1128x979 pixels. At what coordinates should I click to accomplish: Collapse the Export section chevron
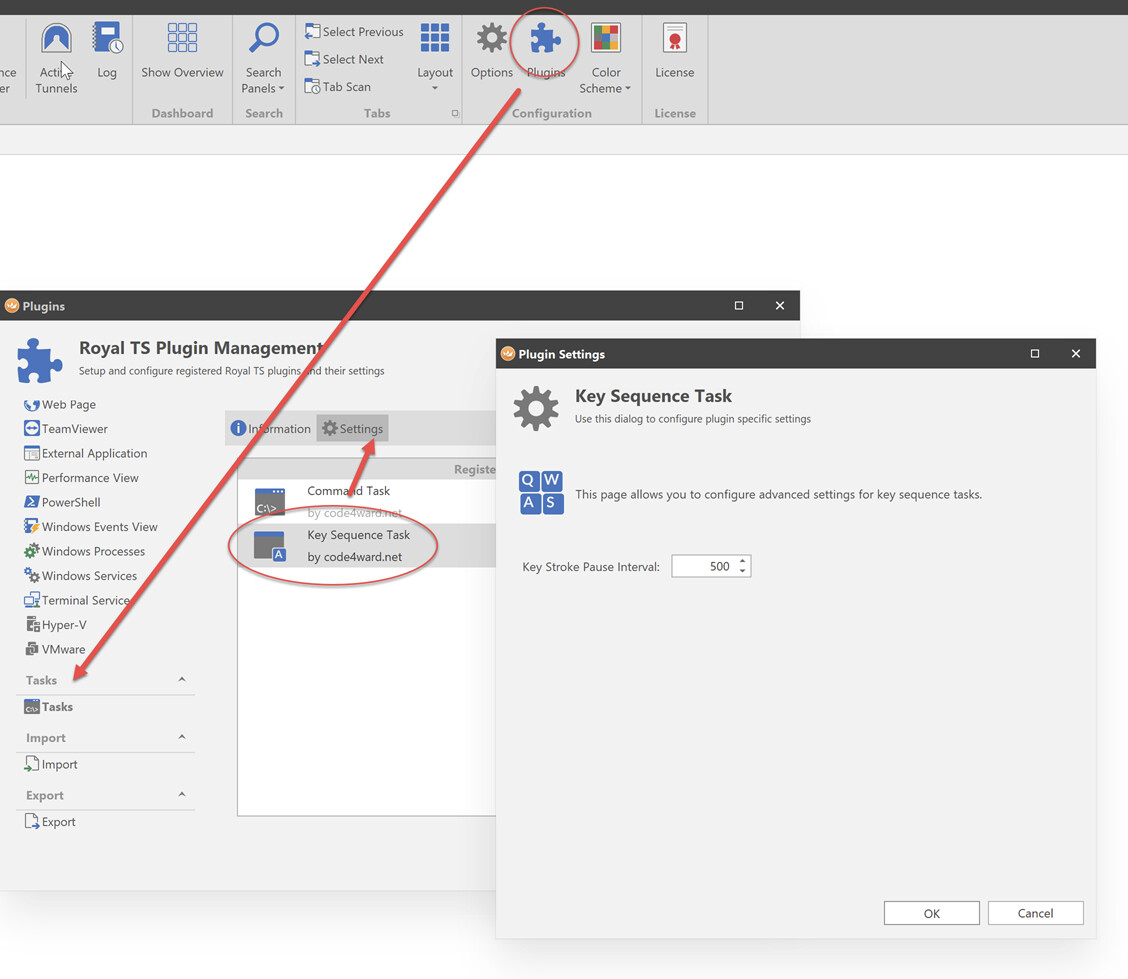182,795
